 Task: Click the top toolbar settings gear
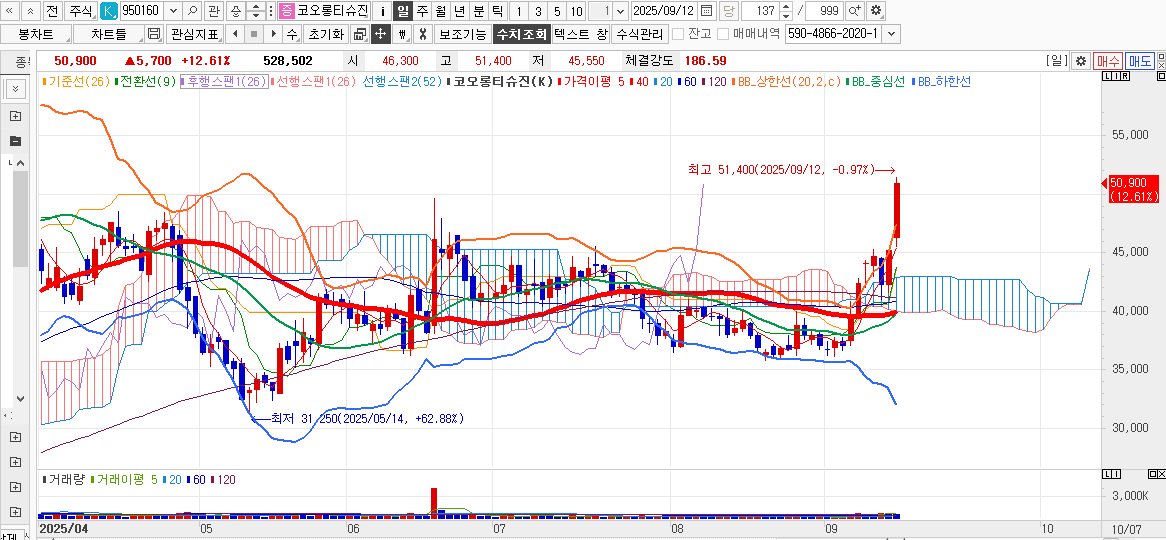[876, 11]
